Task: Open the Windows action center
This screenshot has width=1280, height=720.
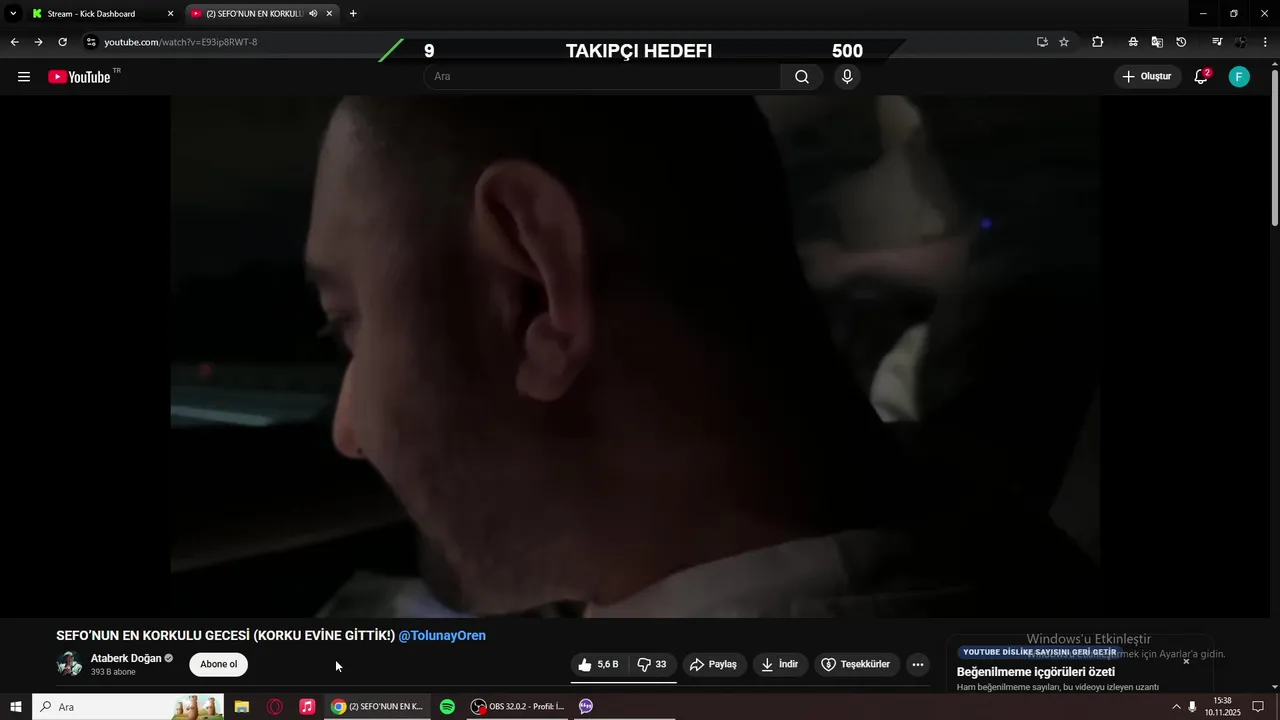Action: [x=1258, y=706]
